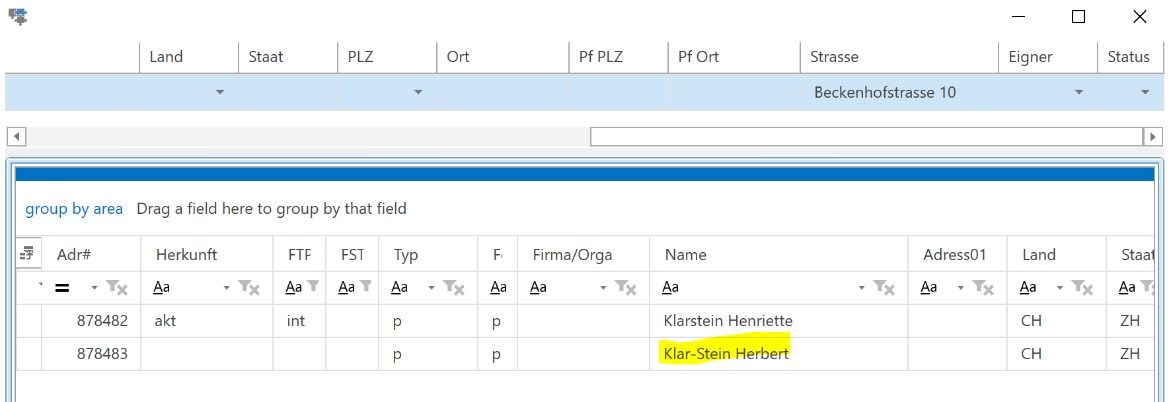The height and width of the screenshot is (402, 1171).
Task: Click the 'group by area' link
Action: pos(74,209)
